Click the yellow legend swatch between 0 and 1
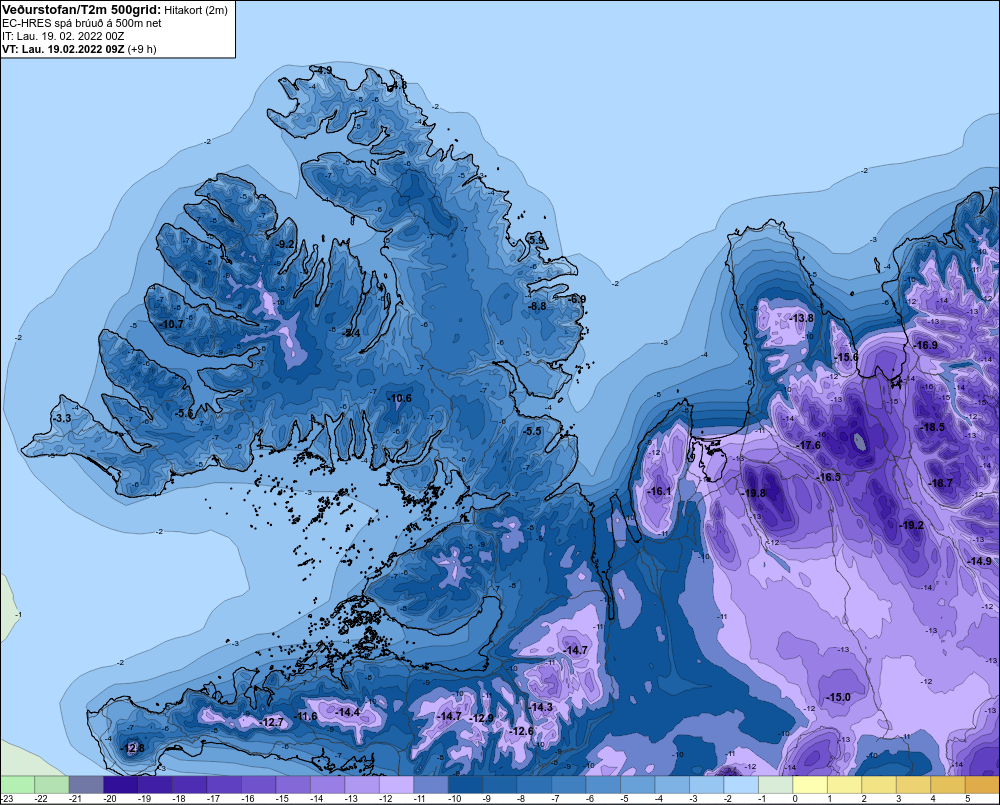 tap(810, 784)
